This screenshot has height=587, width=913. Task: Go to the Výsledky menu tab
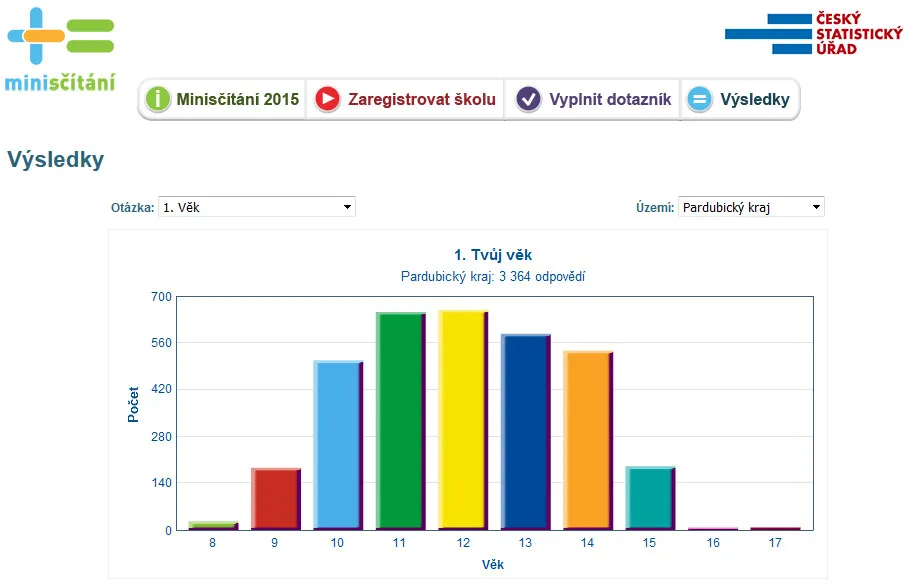(x=739, y=99)
